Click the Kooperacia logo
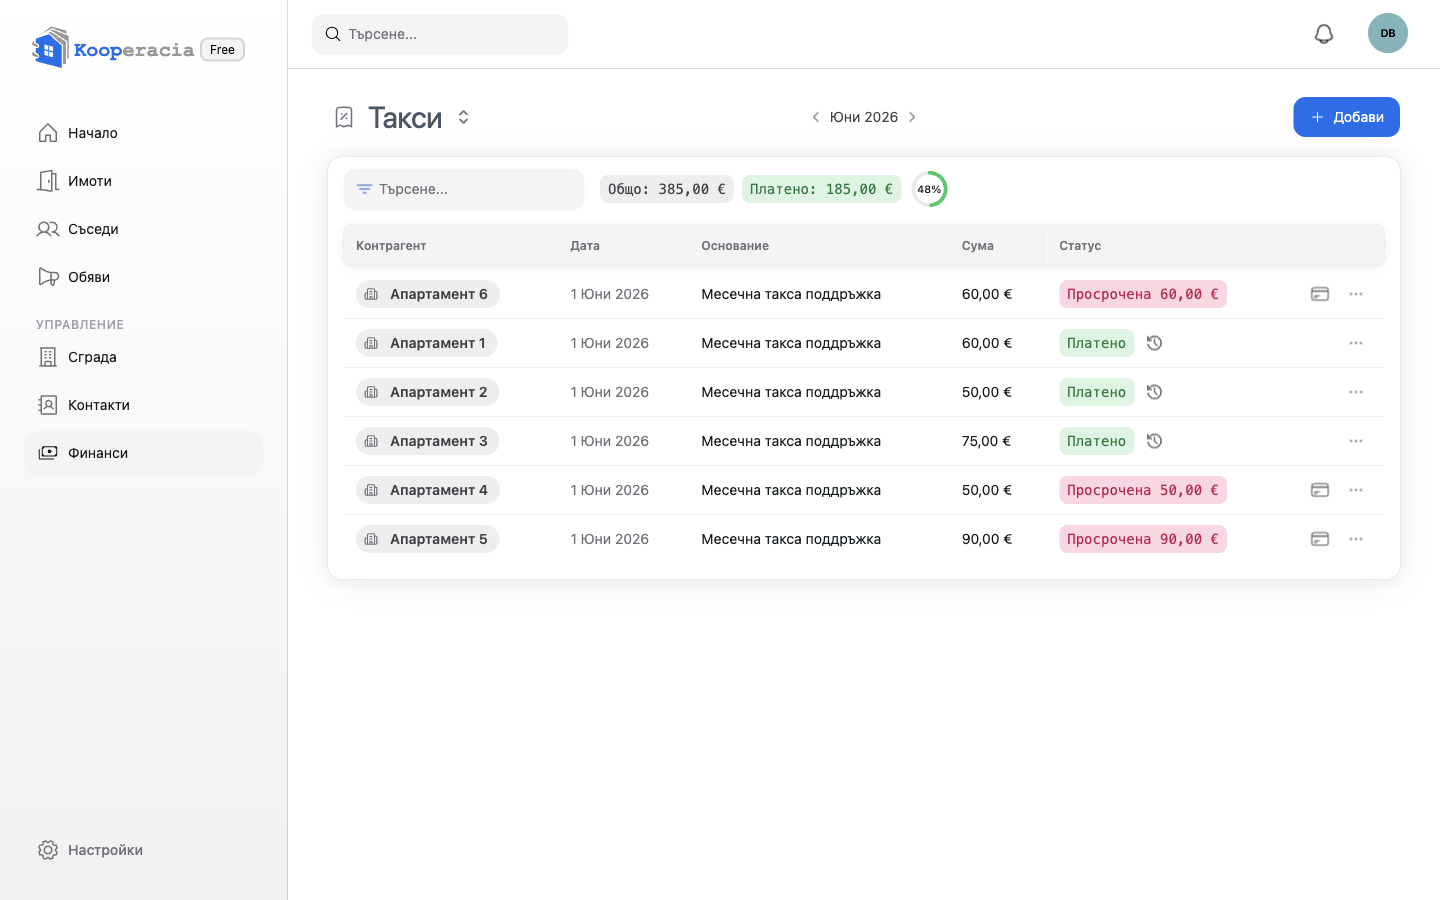The height and width of the screenshot is (900, 1440). tap(112, 48)
